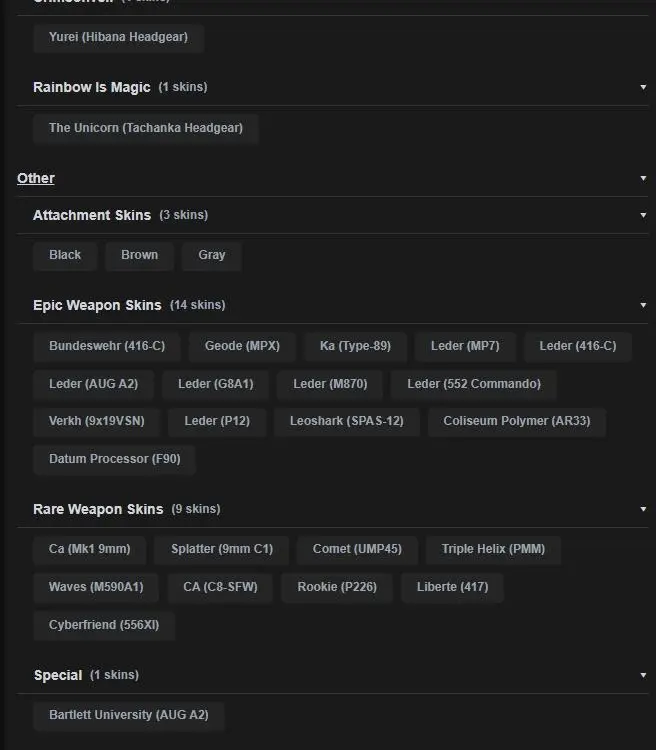Image resolution: width=656 pixels, height=750 pixels.
Task: Choose the Black attachment skin
Action: [65, 255]
